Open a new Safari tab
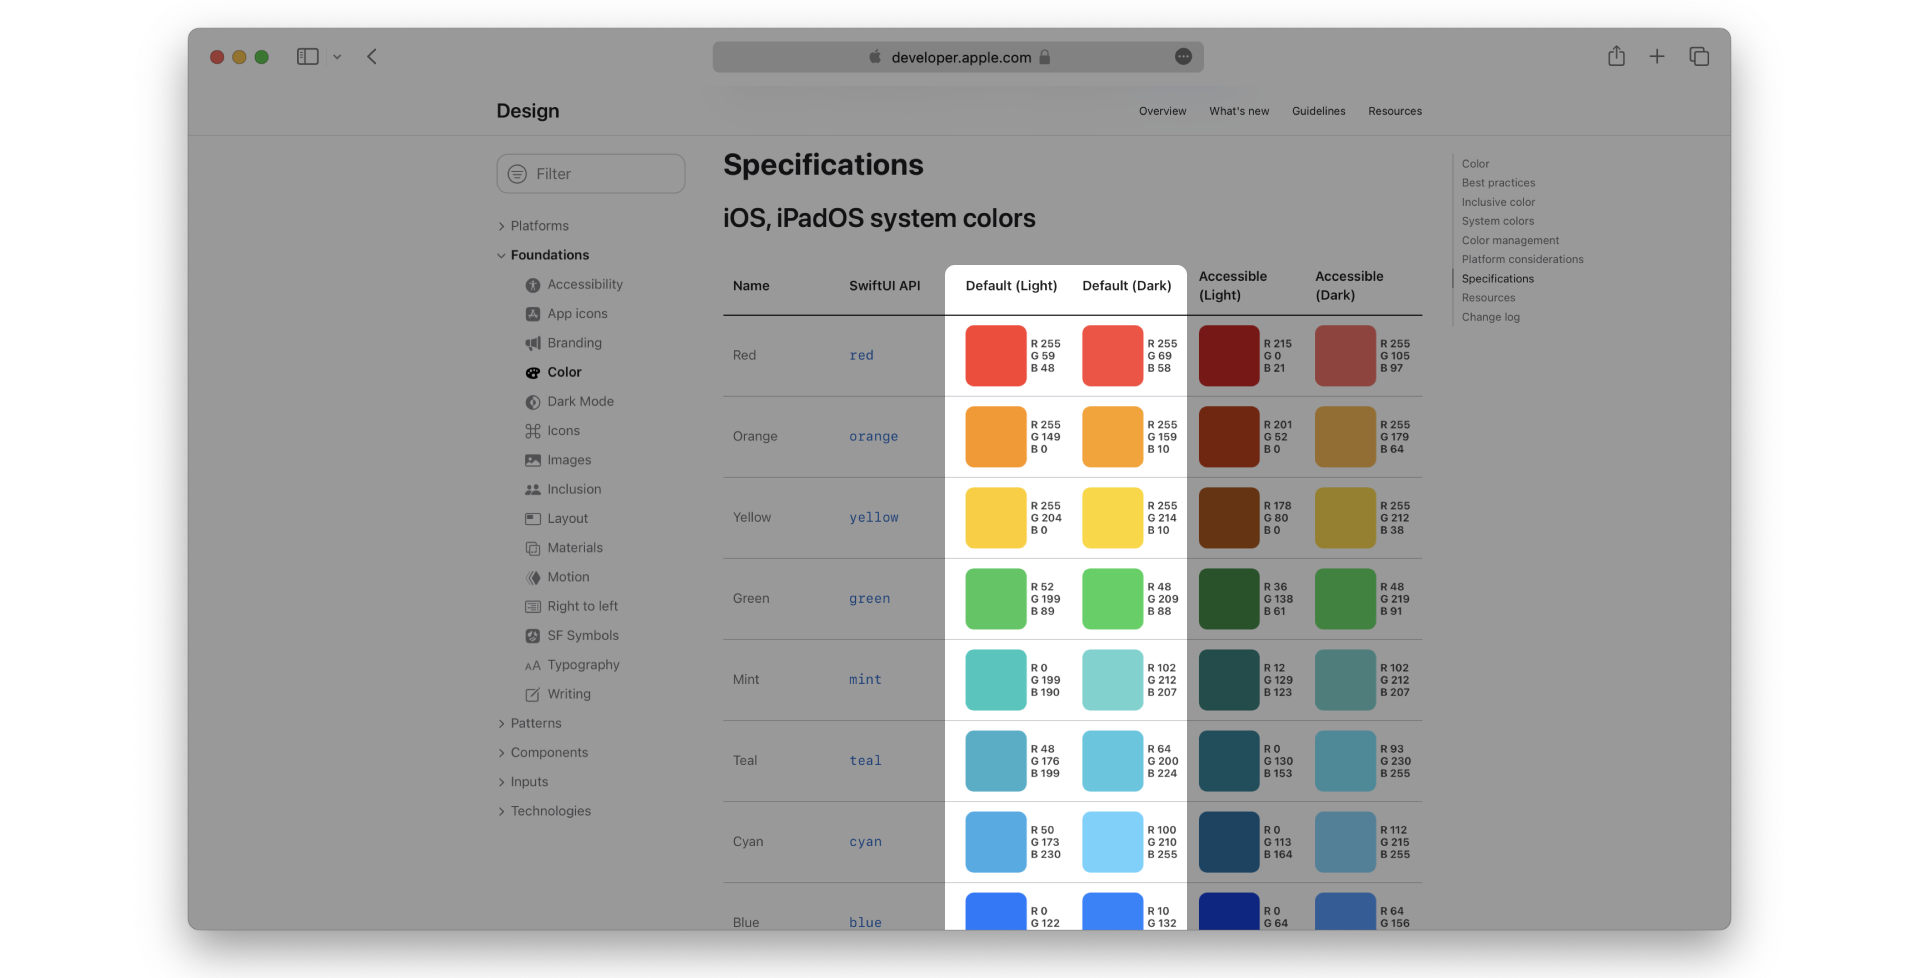 [x=1656, y=57]
